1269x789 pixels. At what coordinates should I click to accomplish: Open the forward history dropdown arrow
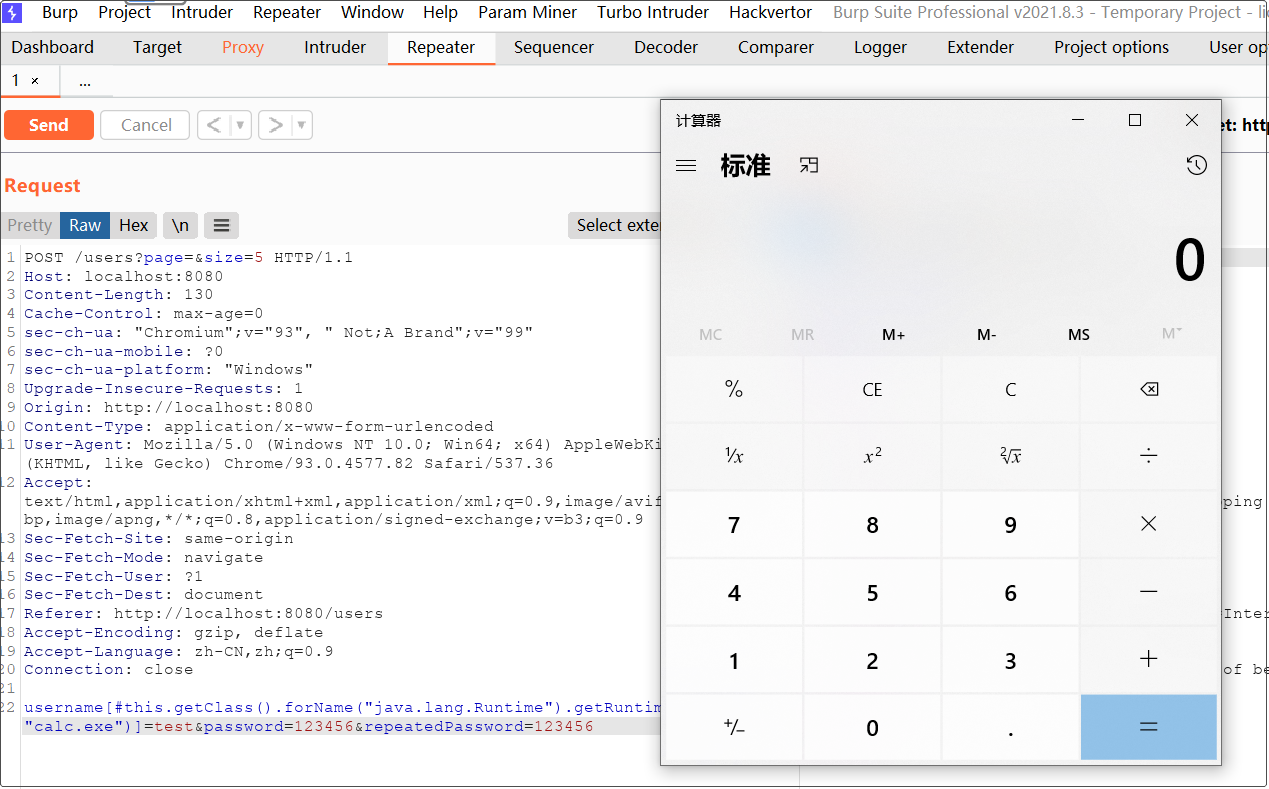click(302, 125)
